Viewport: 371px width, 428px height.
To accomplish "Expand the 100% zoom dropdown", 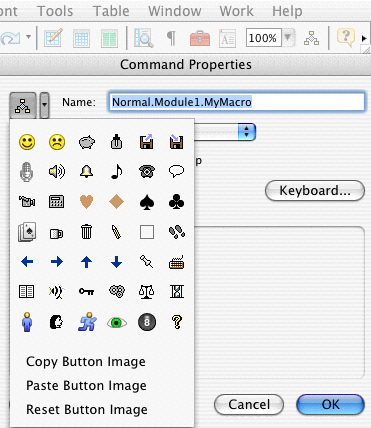I will tap(287, 37).
